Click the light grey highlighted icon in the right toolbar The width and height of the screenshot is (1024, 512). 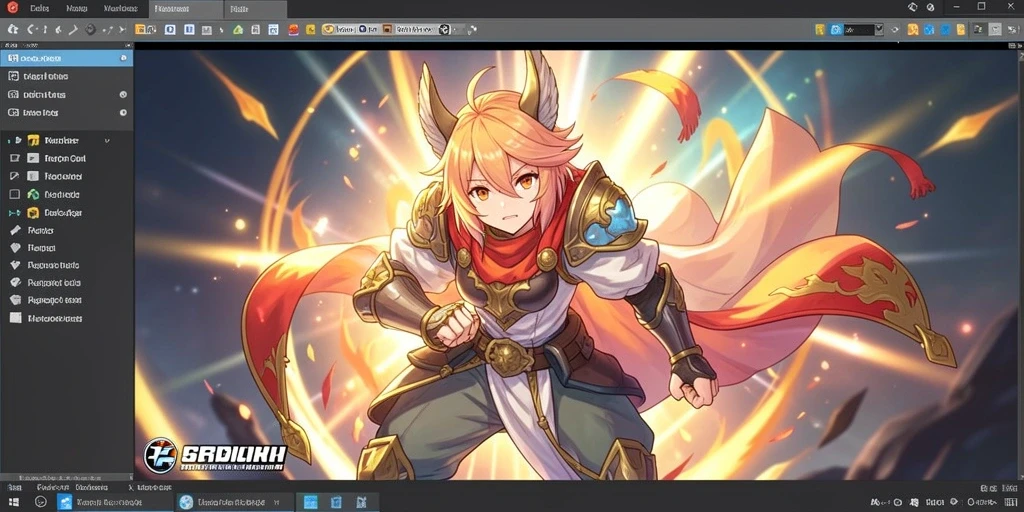click(x=995, y=29)
